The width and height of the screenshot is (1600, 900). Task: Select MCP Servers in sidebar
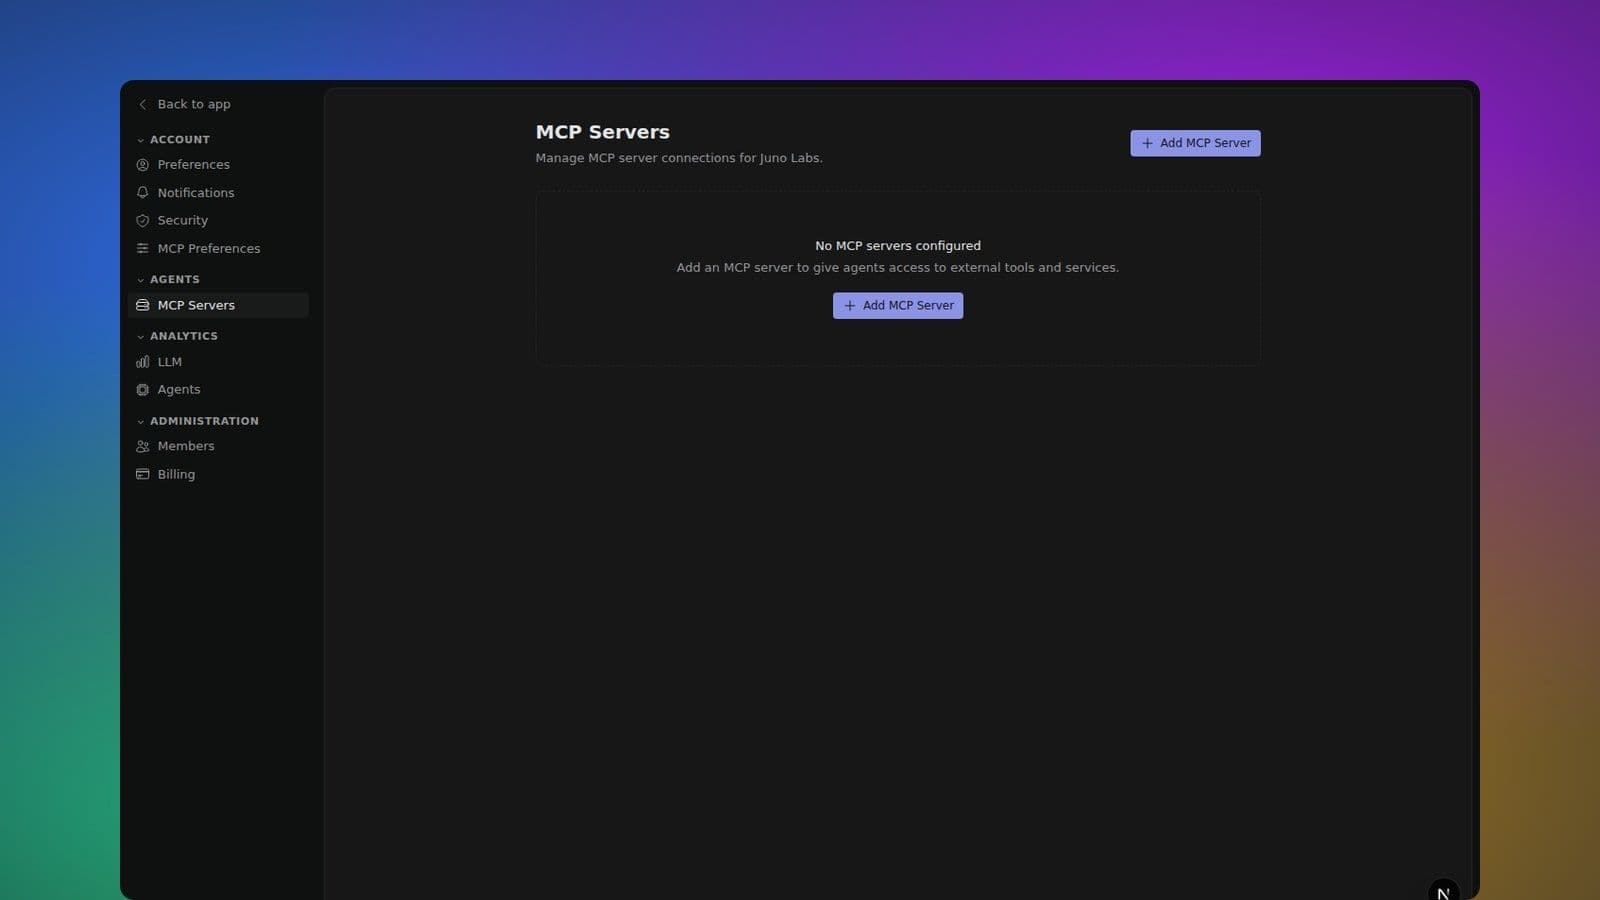(x=218, y=306)
